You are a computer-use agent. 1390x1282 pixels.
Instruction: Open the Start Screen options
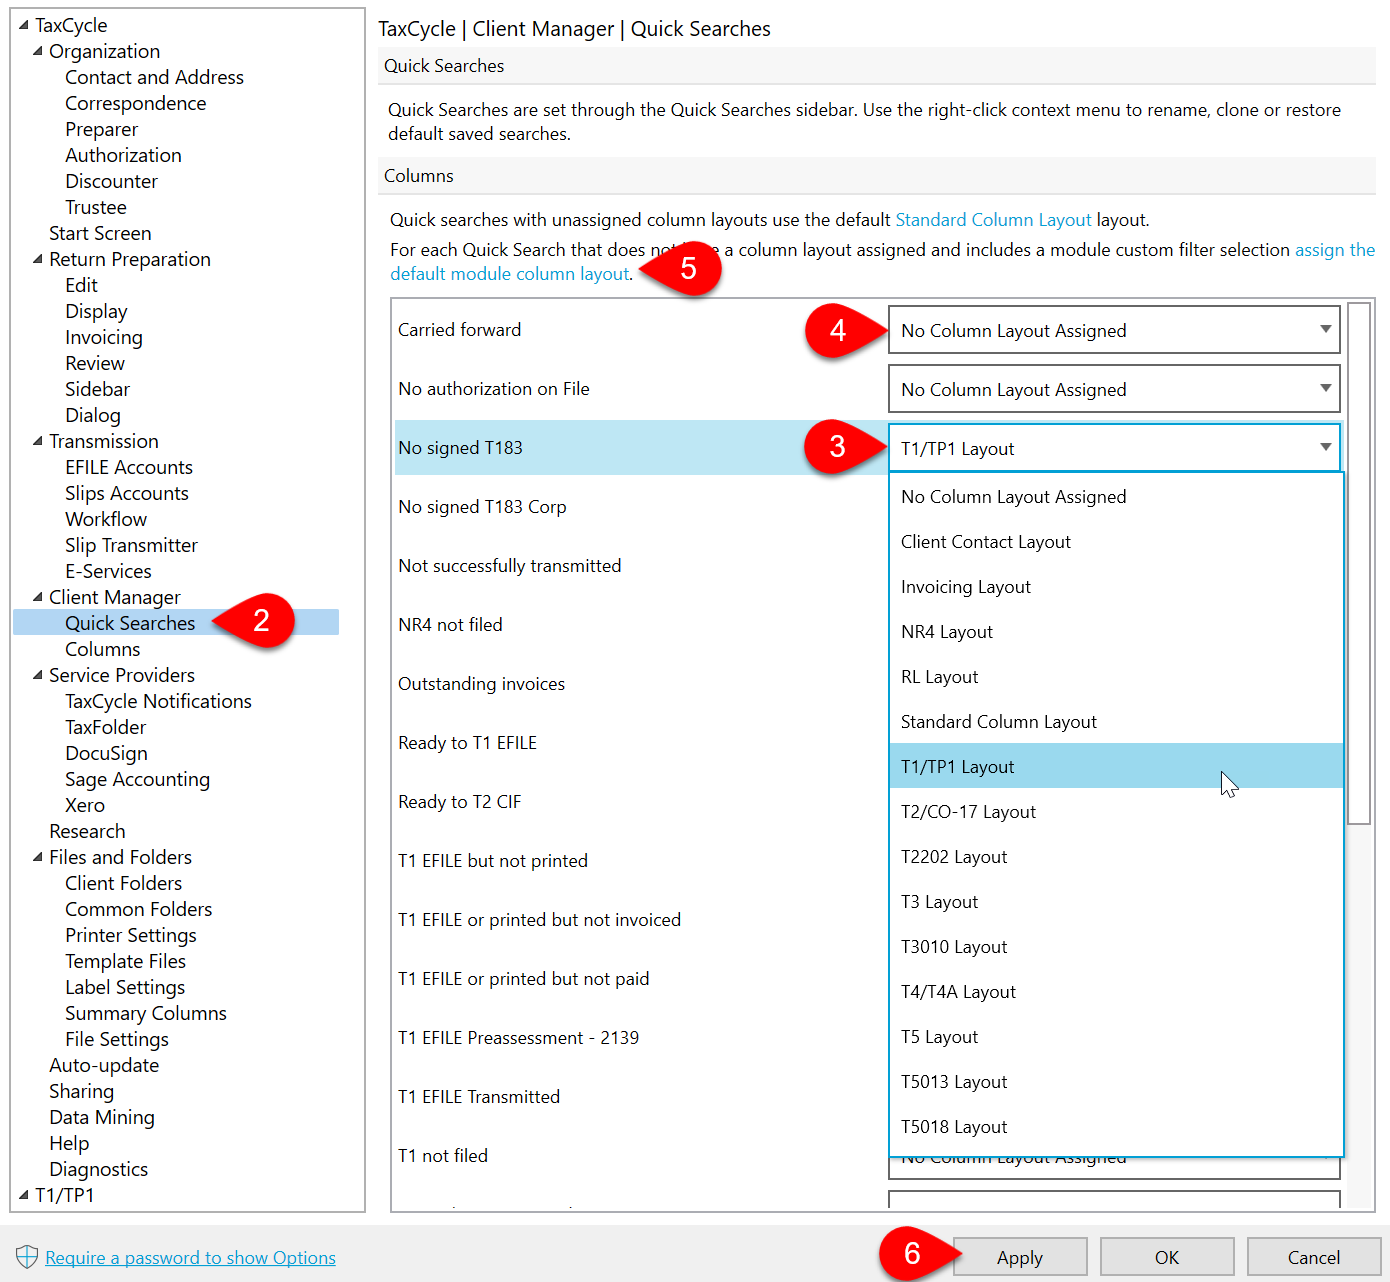point(100,233)
